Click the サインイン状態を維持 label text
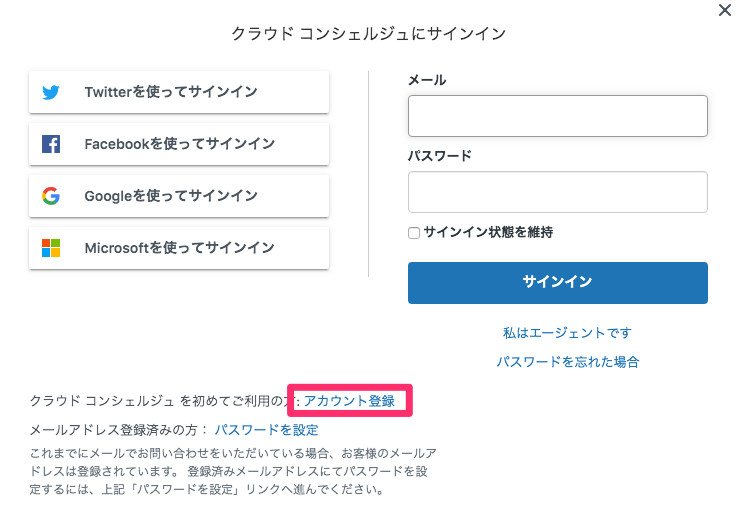Viewport: 739px width, 518px height. click(488, 232)
